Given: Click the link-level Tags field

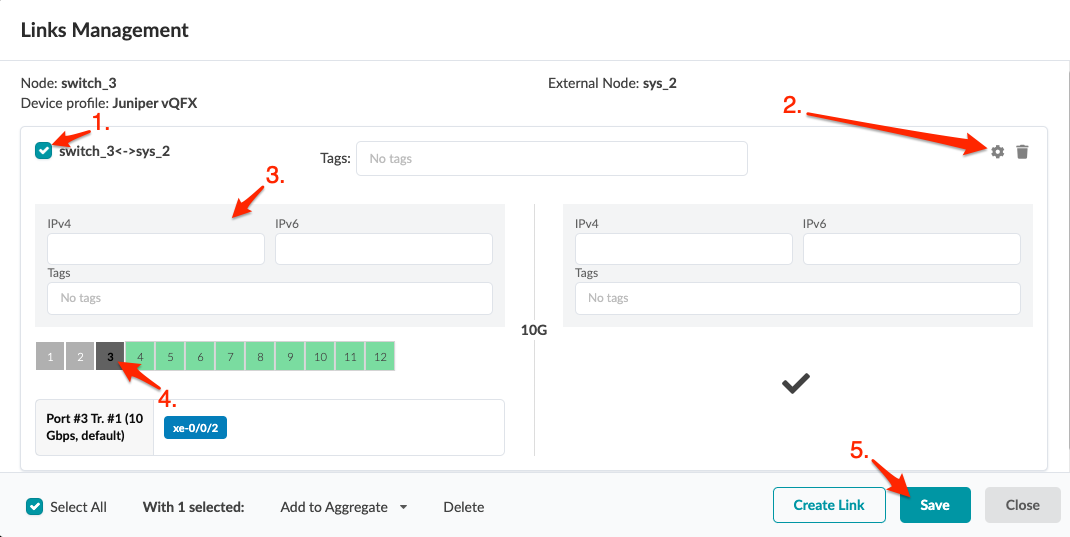Looking at the screenshot, I should click(552, 158).
